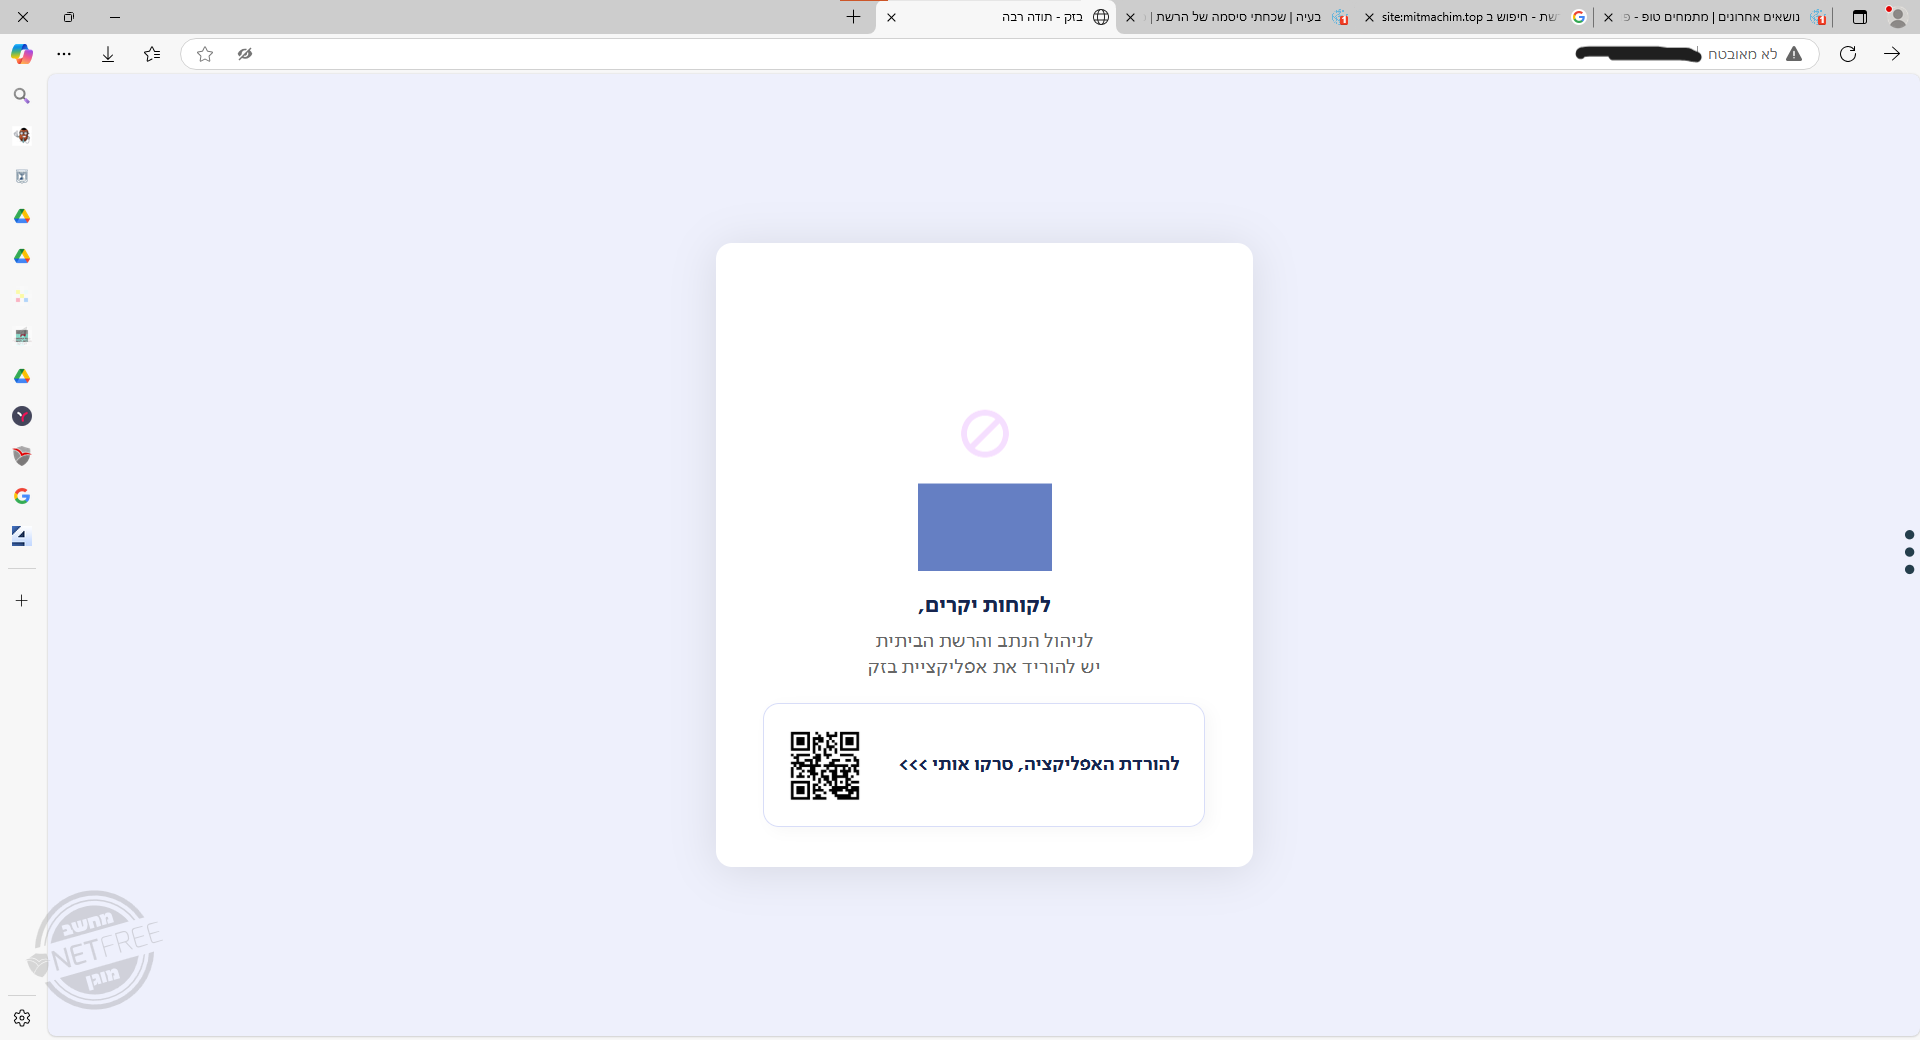Reload the page with the refresh icon
This screenshot has width=1920, height=1040.
1848,54
